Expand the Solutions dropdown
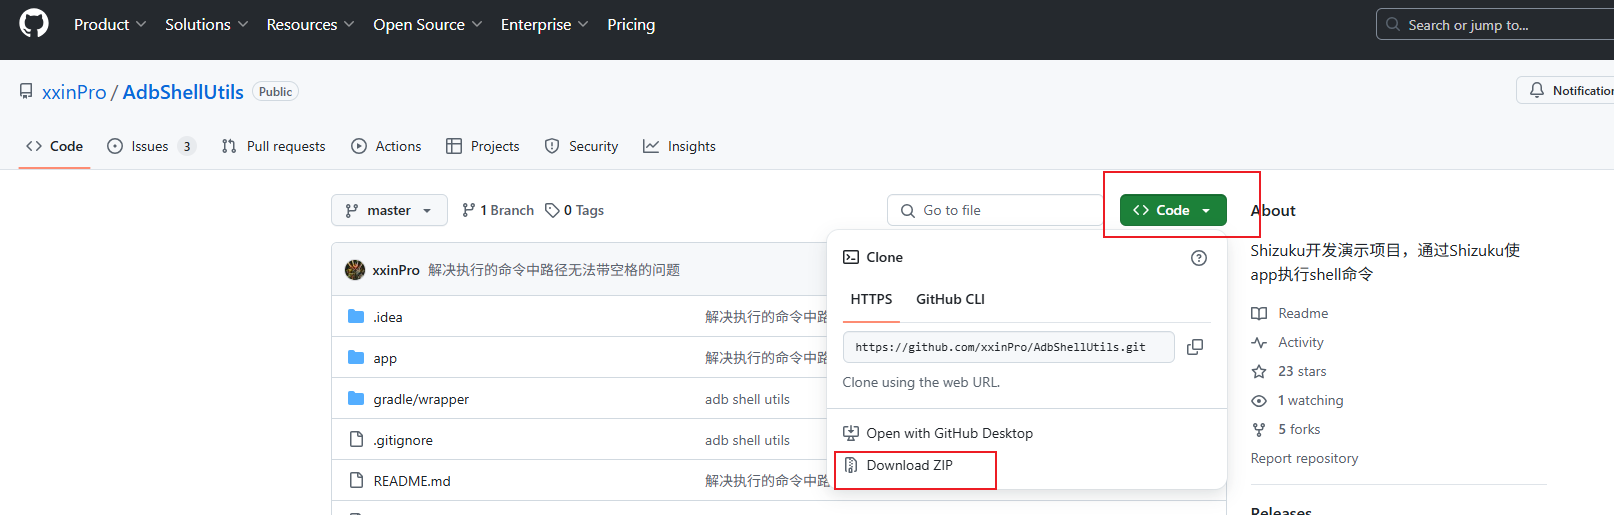1614x515 pixels. [x=206, y=24]
